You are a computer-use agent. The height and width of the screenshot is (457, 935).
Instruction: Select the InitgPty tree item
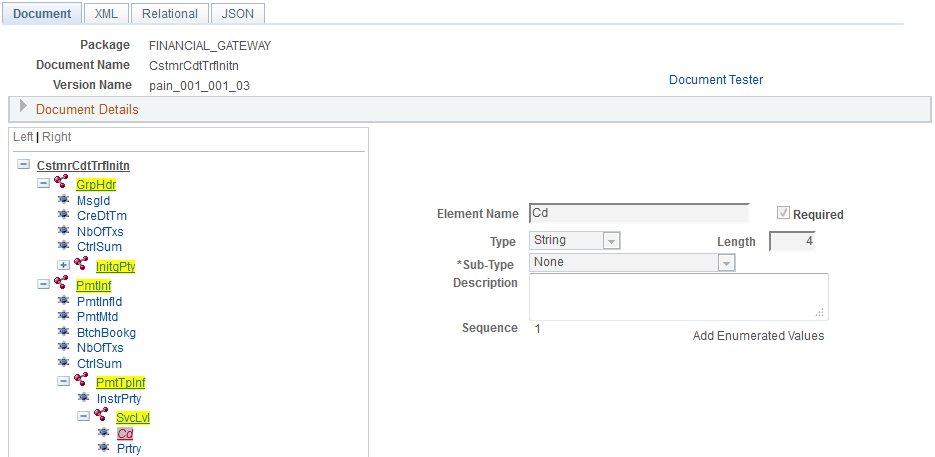pyautogui.click(x=116, y=267)
